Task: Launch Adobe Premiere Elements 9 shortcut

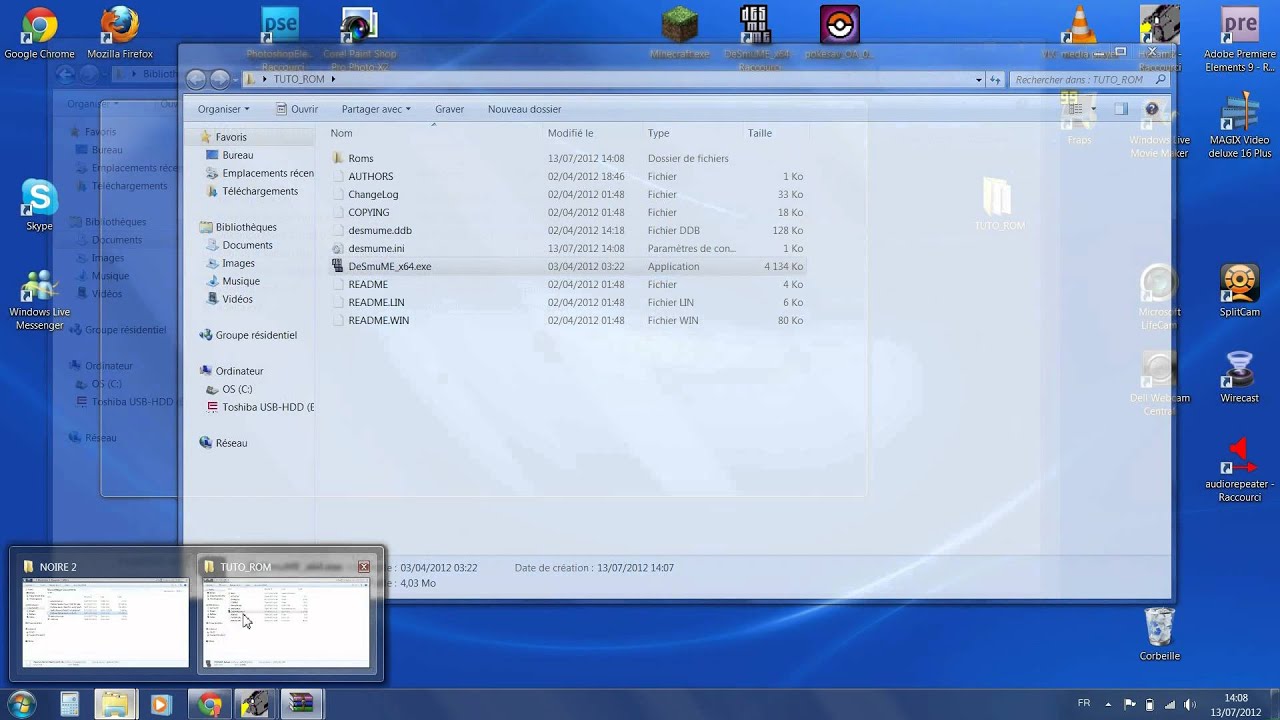Action: [x=1240, y=40]
